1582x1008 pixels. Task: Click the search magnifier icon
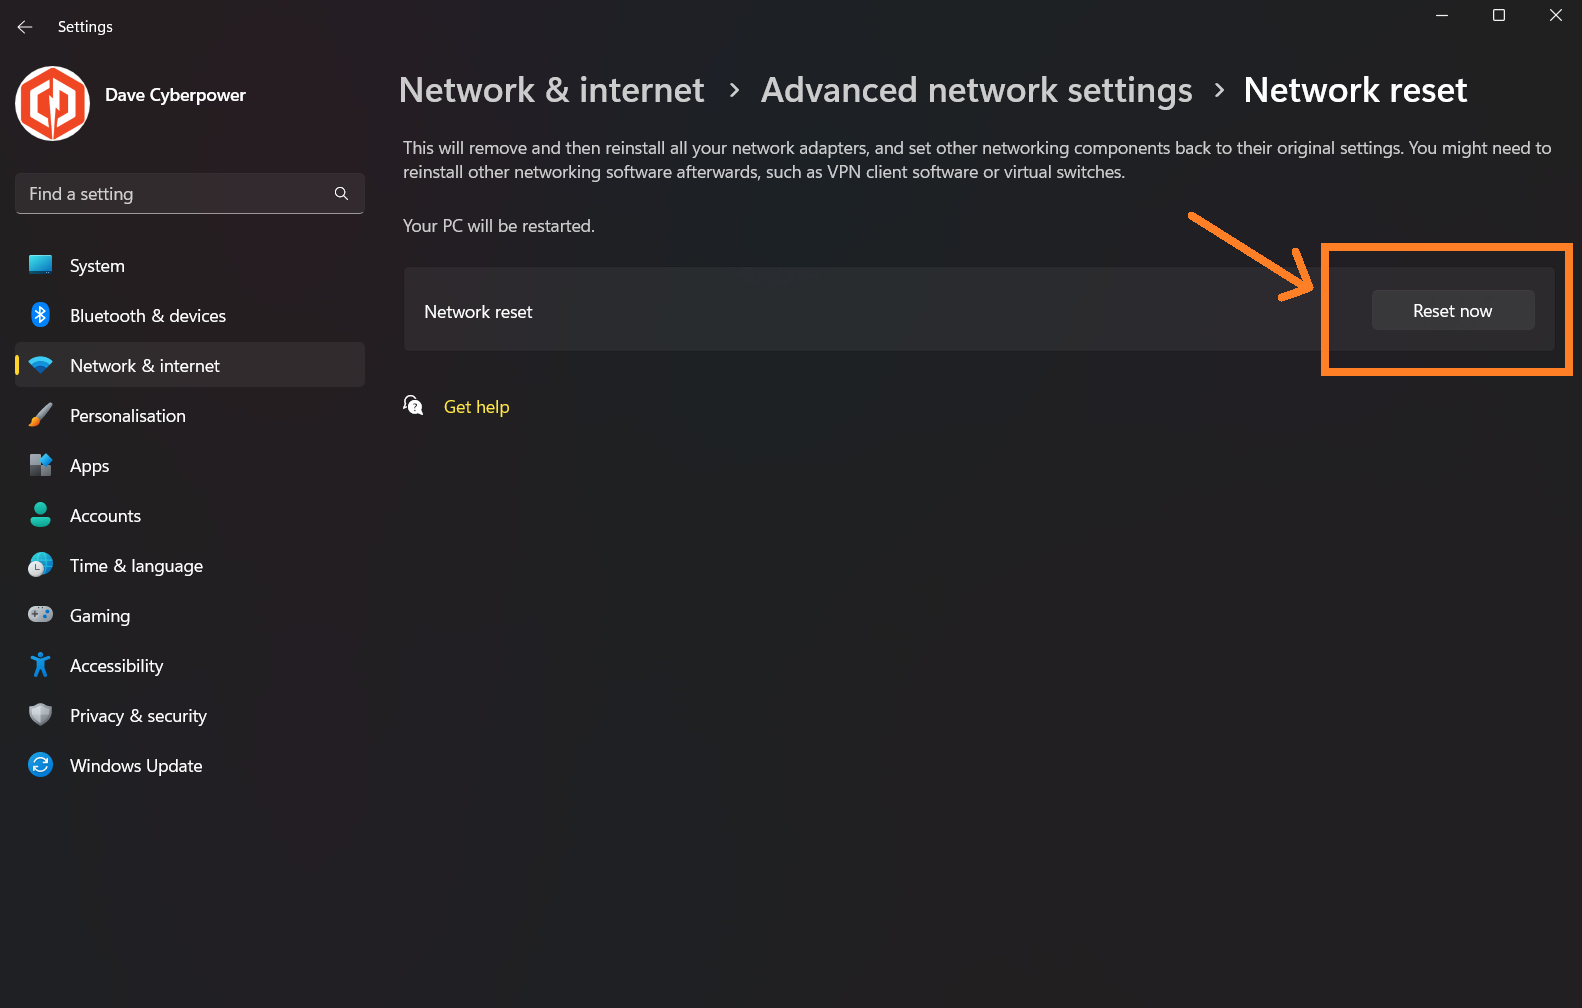[x=341, y=193]
